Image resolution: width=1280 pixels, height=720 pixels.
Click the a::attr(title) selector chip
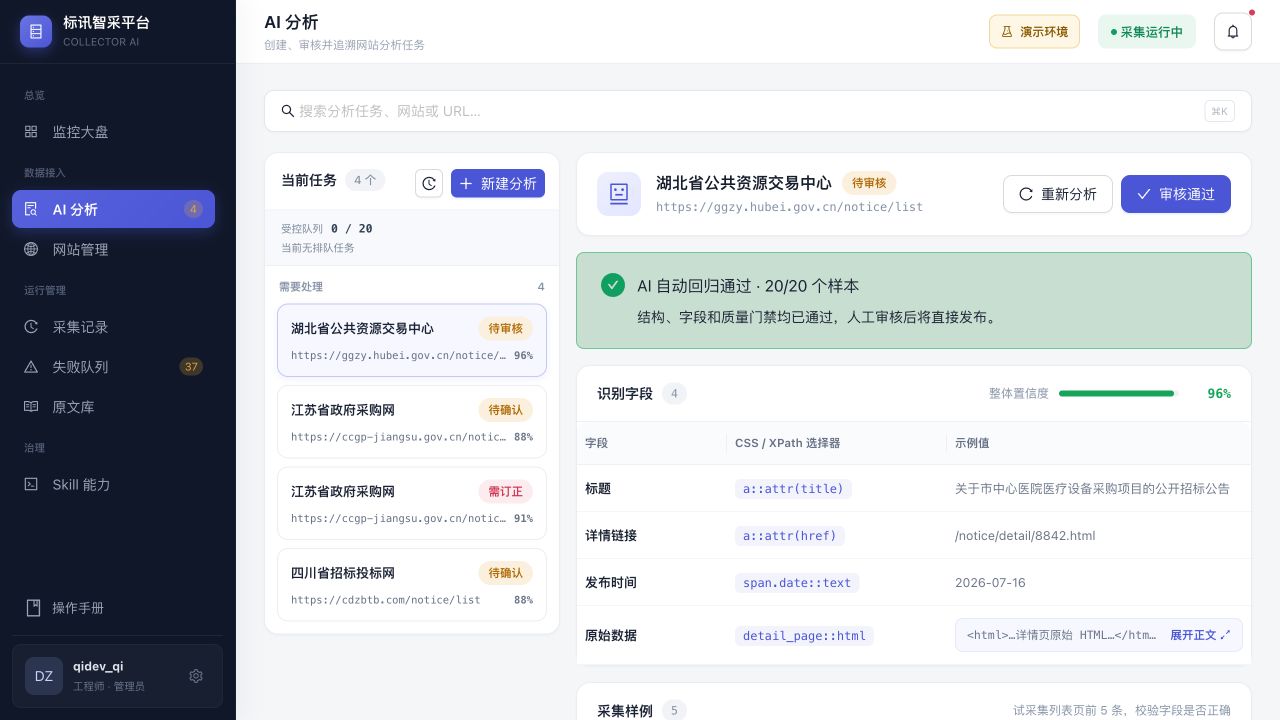click(793, 489)
